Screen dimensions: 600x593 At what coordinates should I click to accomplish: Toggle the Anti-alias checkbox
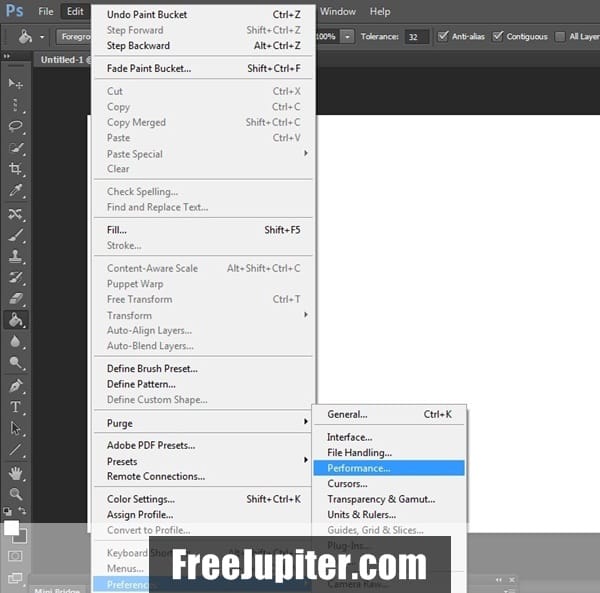(443, 36)
